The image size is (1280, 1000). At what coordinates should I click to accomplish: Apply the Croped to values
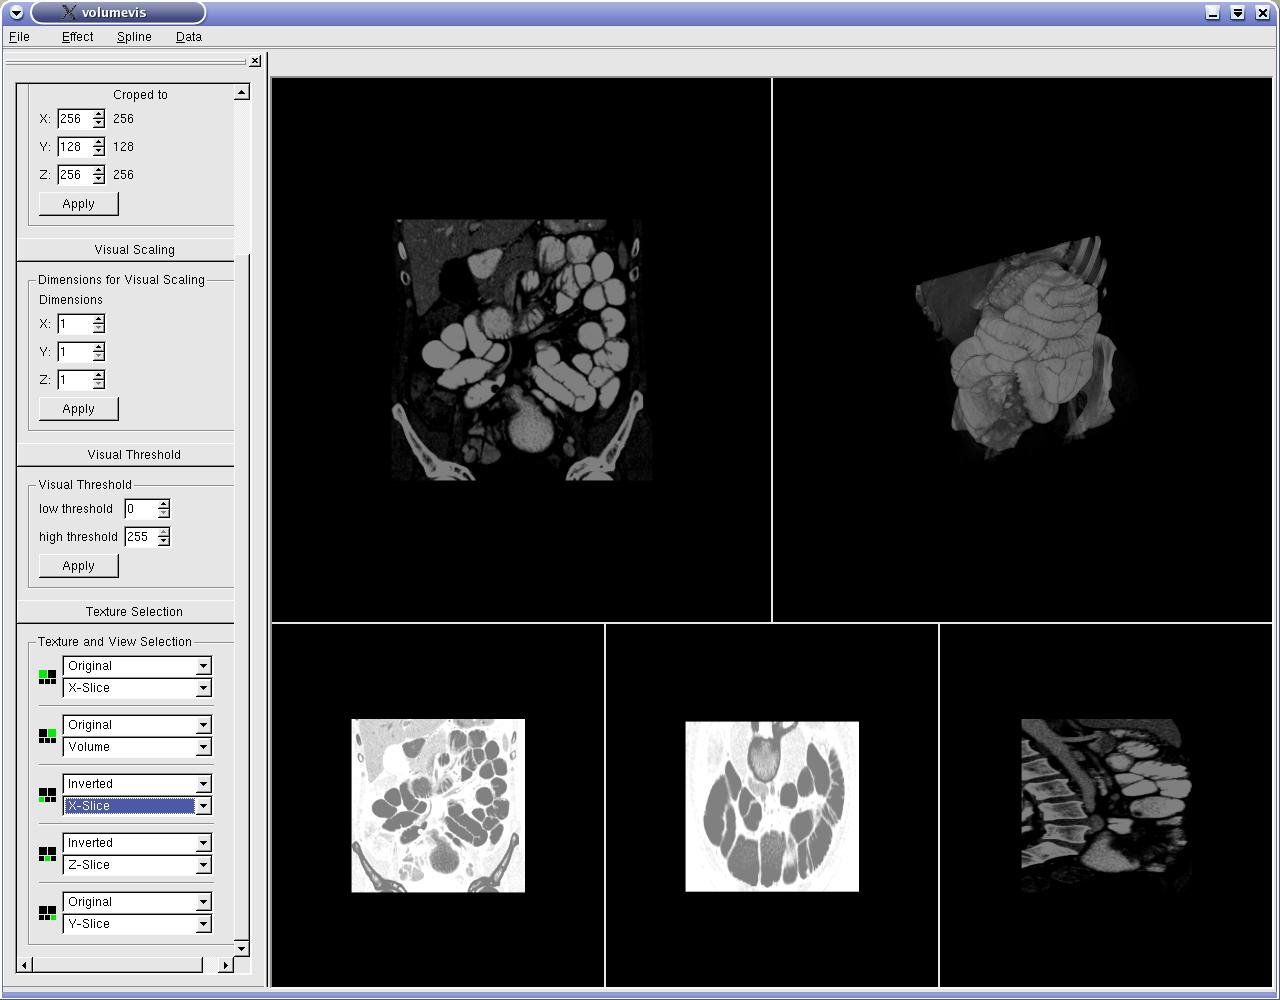[x=78, y=204]
